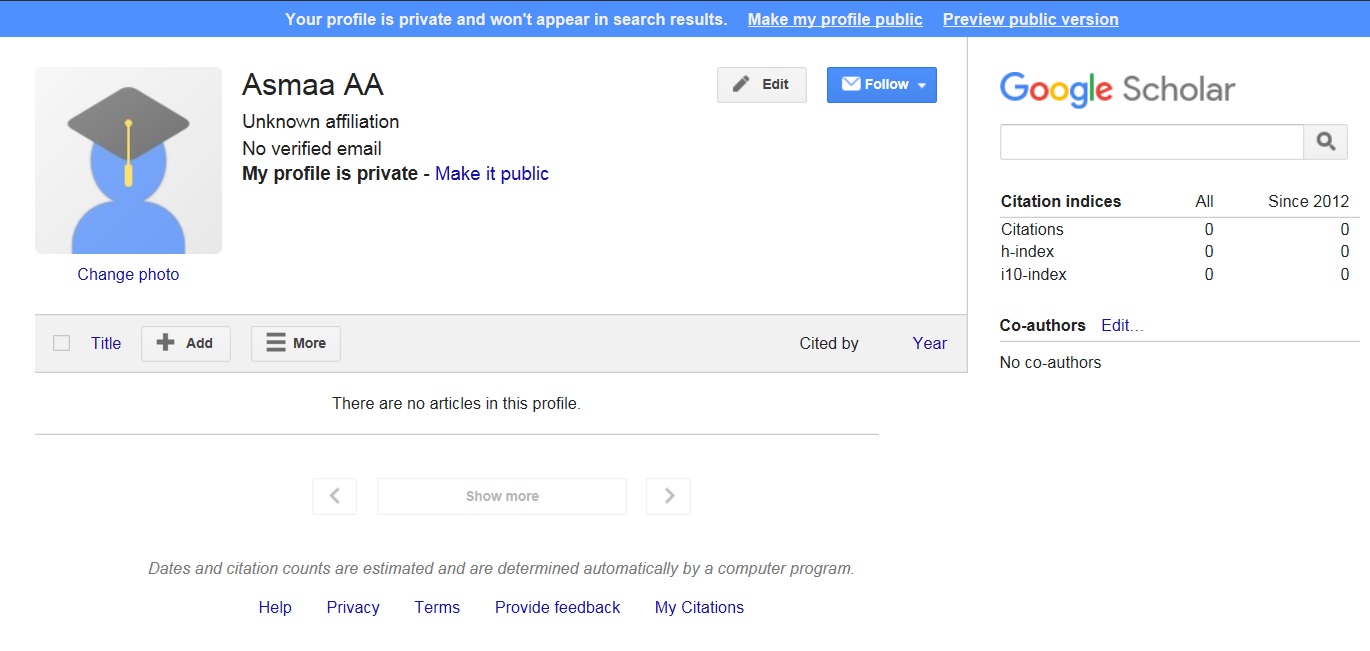Click inside the Scholar search field
The width and height of the screenshot is (1370, 651).
pos(1150,141)
